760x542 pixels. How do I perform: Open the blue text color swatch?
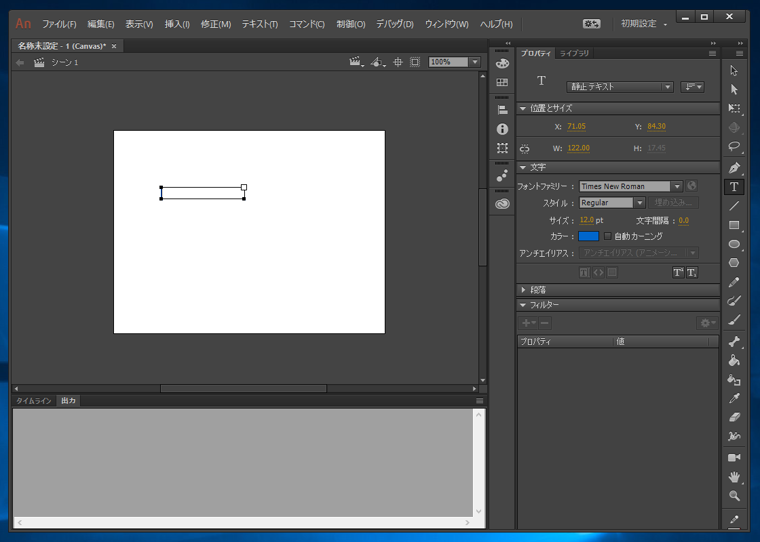(588, 236)
